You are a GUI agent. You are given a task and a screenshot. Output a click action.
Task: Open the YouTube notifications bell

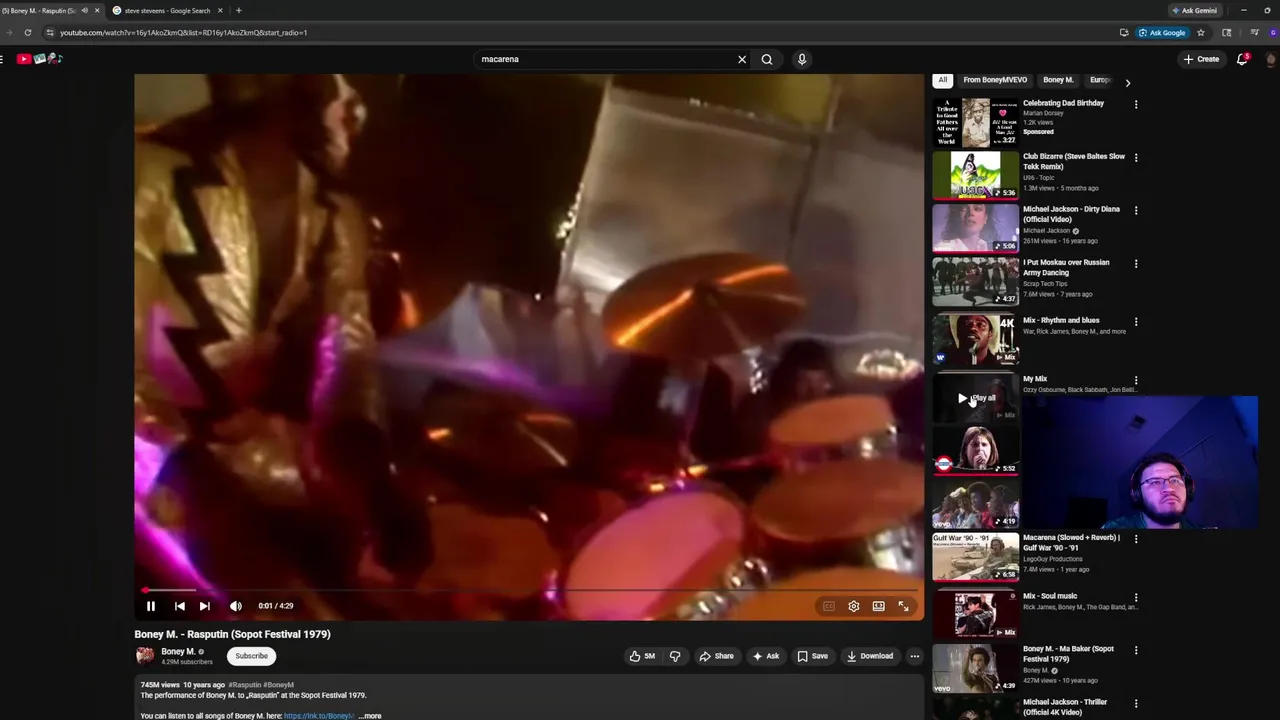pos(1242,59)
